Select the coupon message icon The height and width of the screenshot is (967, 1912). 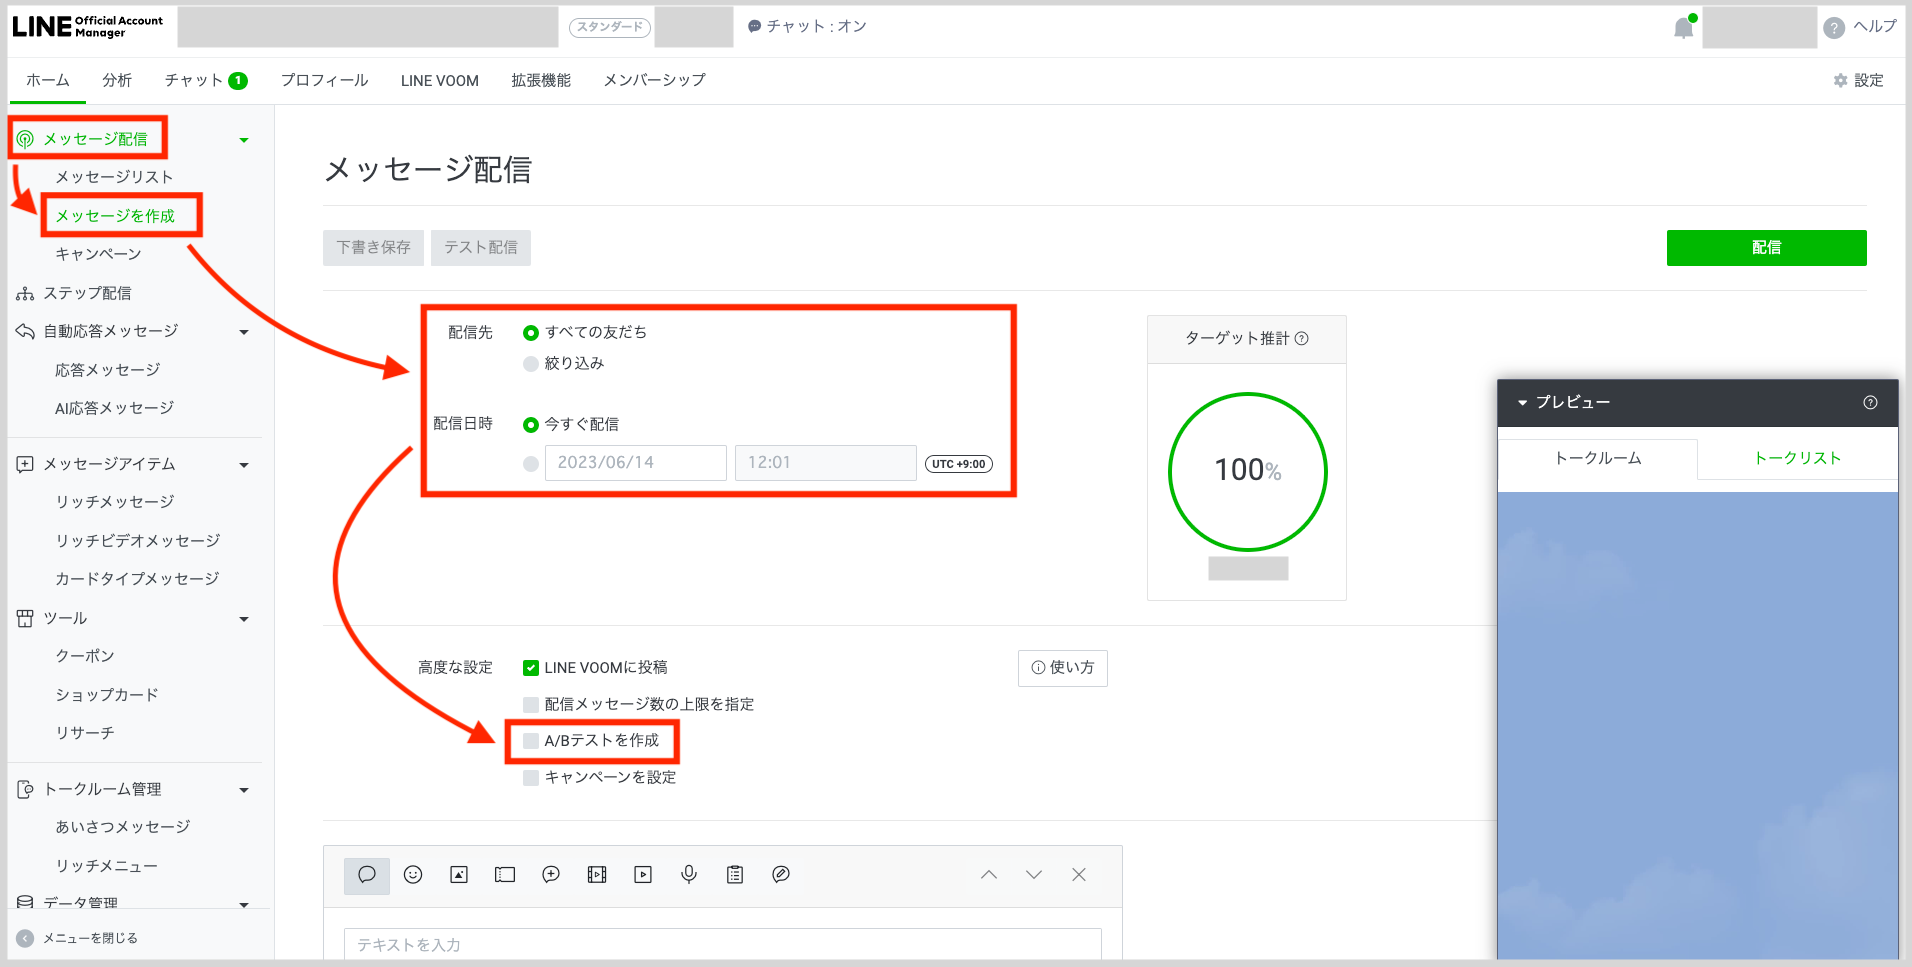(x=505, y=875)
